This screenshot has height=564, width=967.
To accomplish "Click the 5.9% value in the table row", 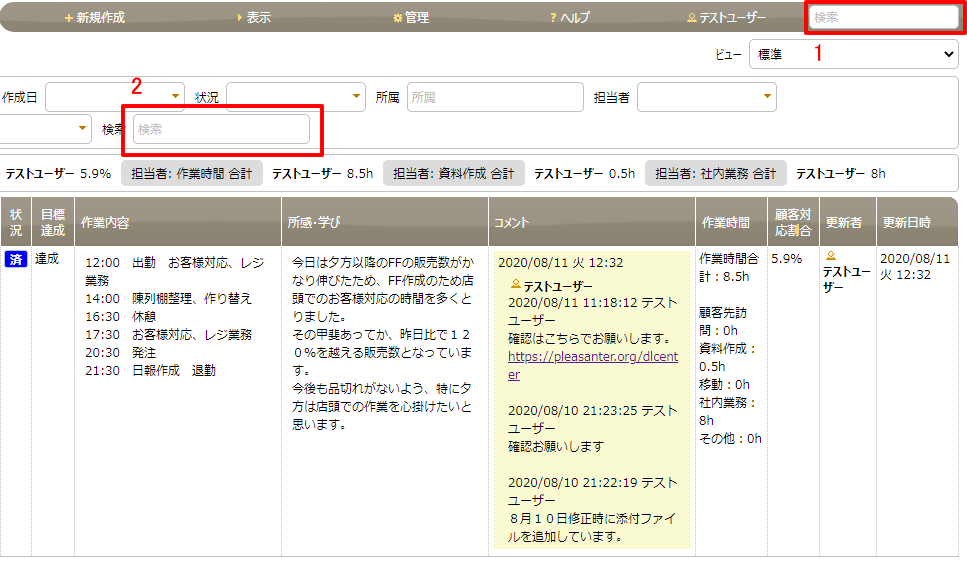I will [787, 259].
